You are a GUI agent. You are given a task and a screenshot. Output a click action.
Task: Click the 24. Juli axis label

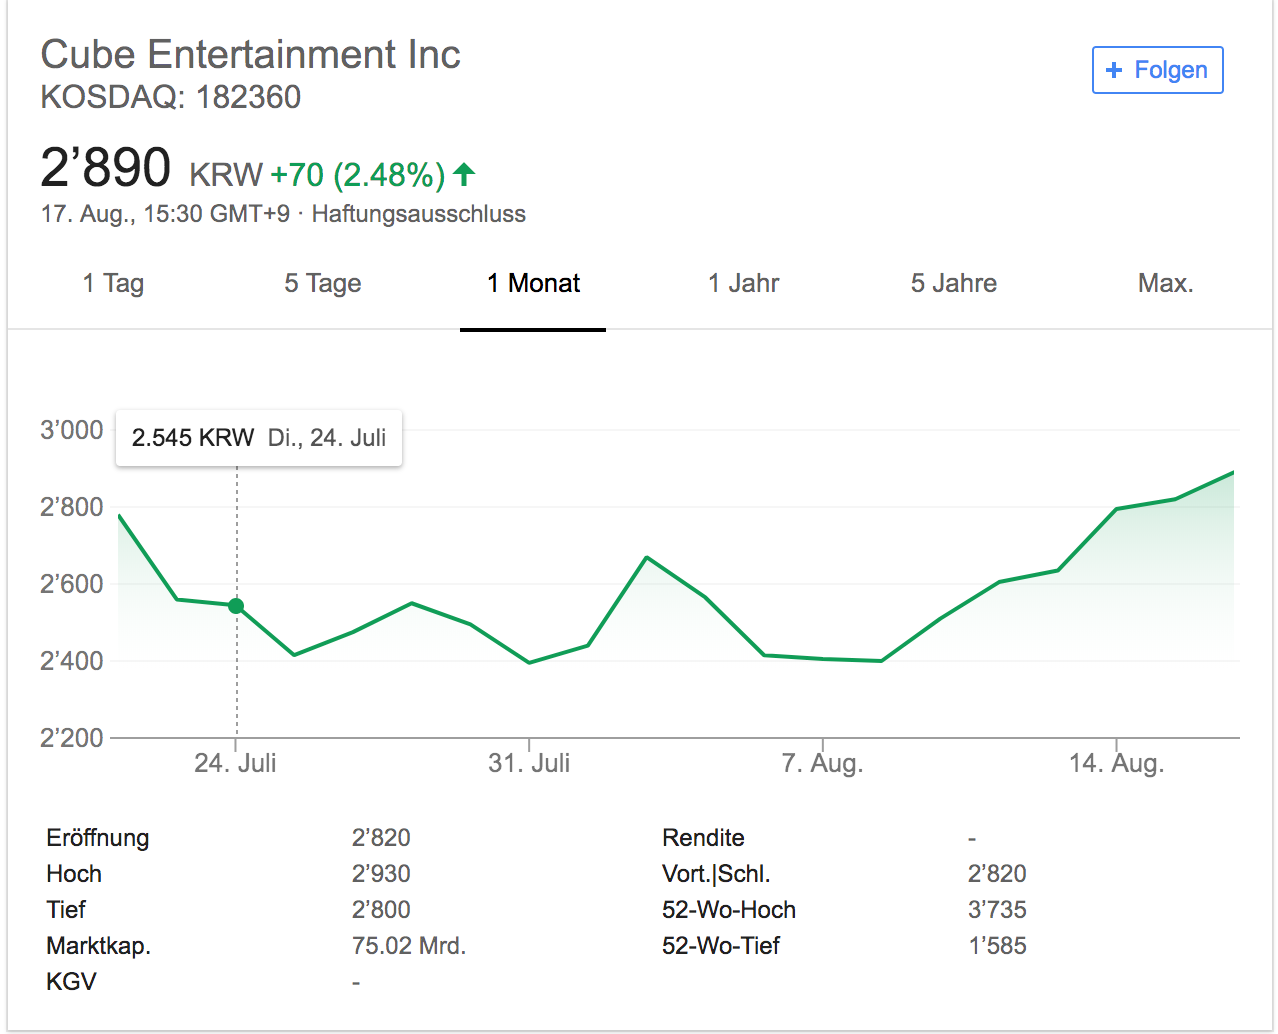pyautogui.click(x=235, y=763)
